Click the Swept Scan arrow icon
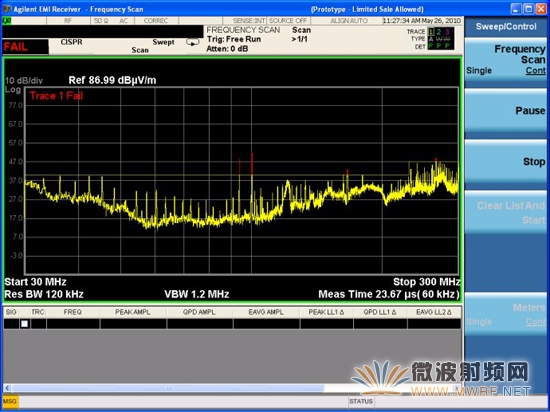The width and height of the screenshot is (550, 412). [193, 42]
